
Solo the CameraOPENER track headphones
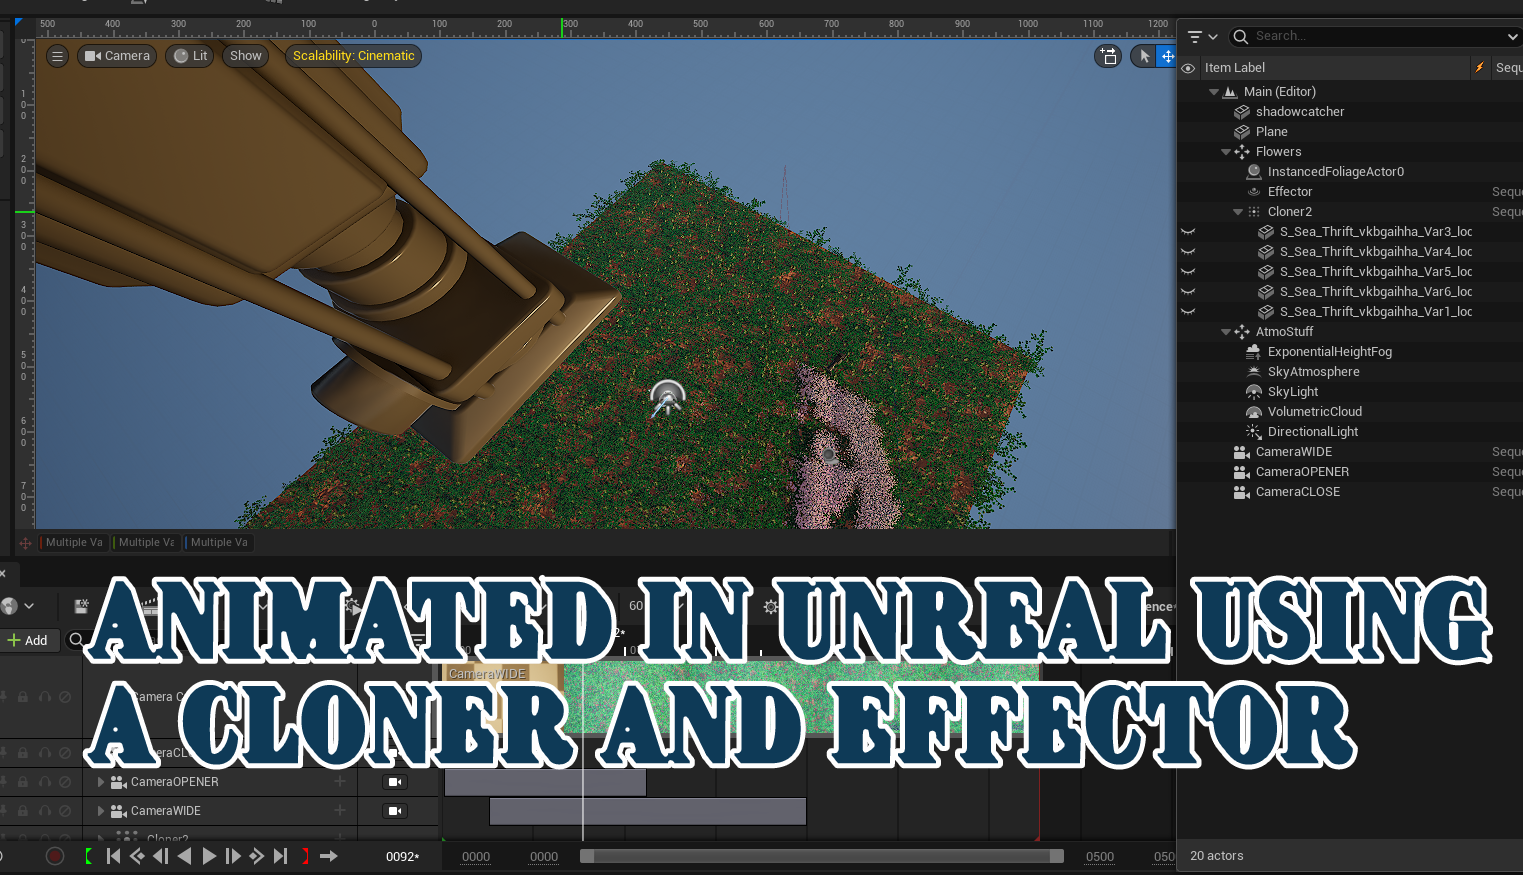tap(45, 782)
